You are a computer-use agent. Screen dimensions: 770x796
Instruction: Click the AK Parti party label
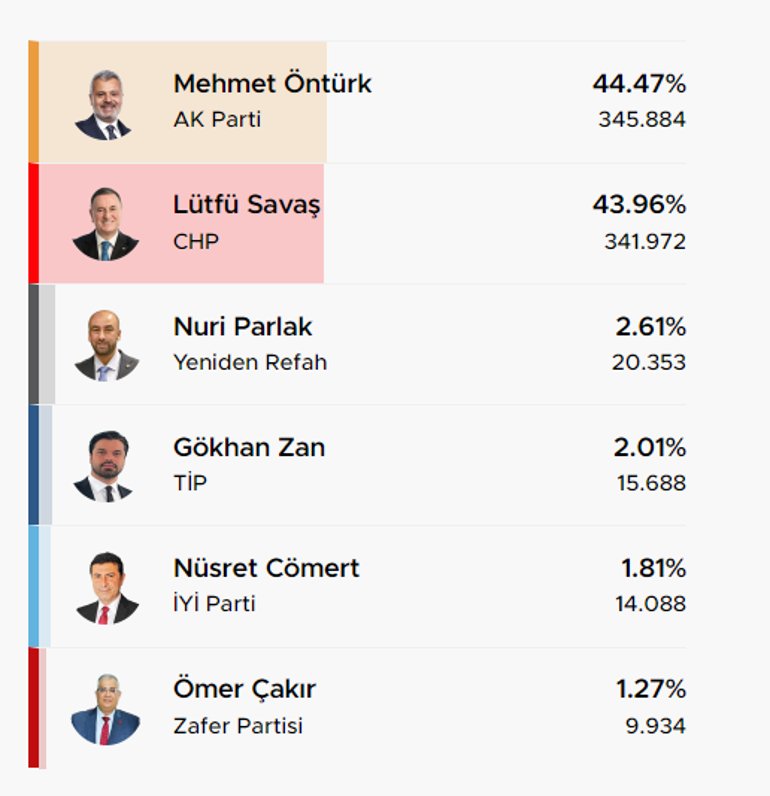coord(217,119)
